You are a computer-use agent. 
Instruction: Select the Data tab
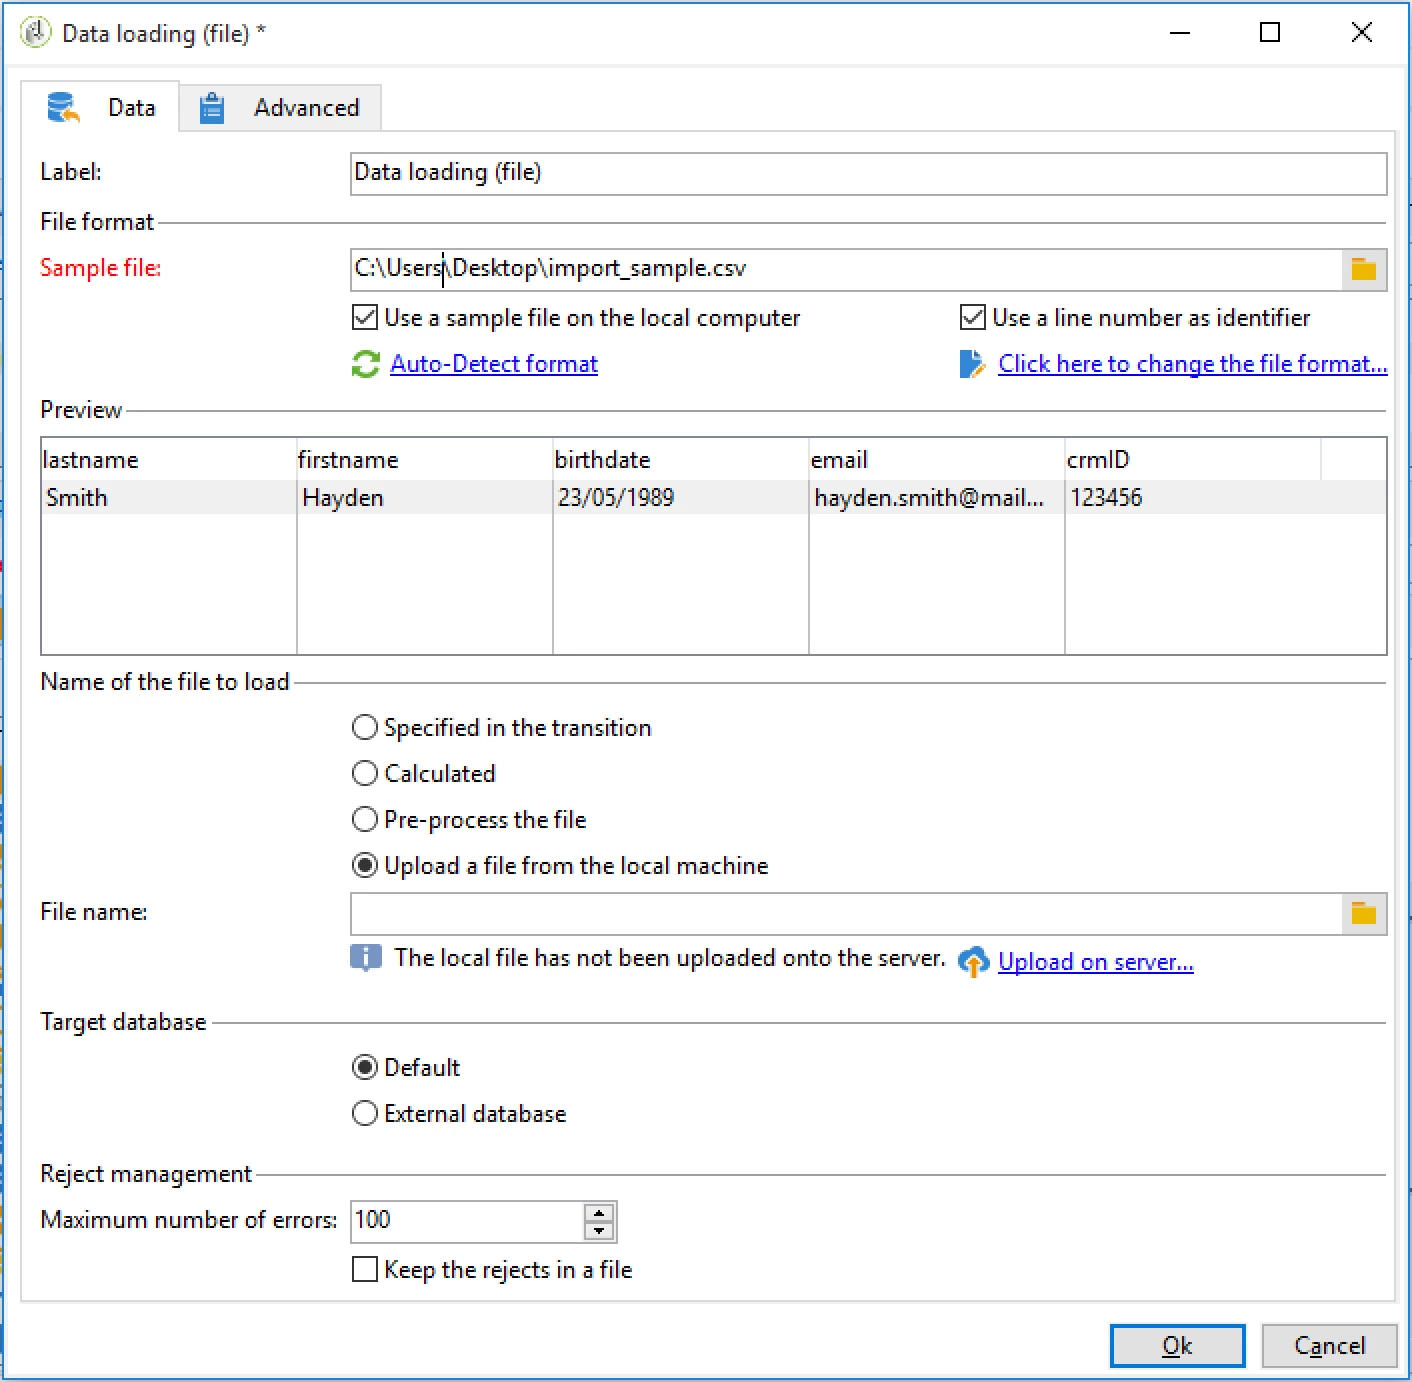100,107
